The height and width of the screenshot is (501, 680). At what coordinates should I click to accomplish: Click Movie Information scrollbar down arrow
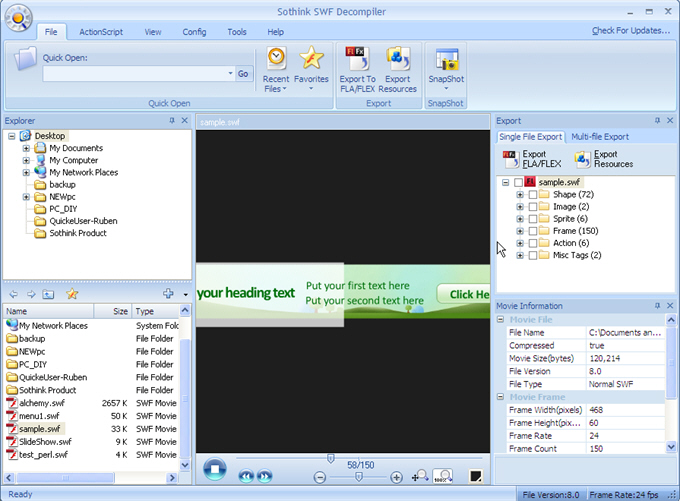click(x=670, y=446)
